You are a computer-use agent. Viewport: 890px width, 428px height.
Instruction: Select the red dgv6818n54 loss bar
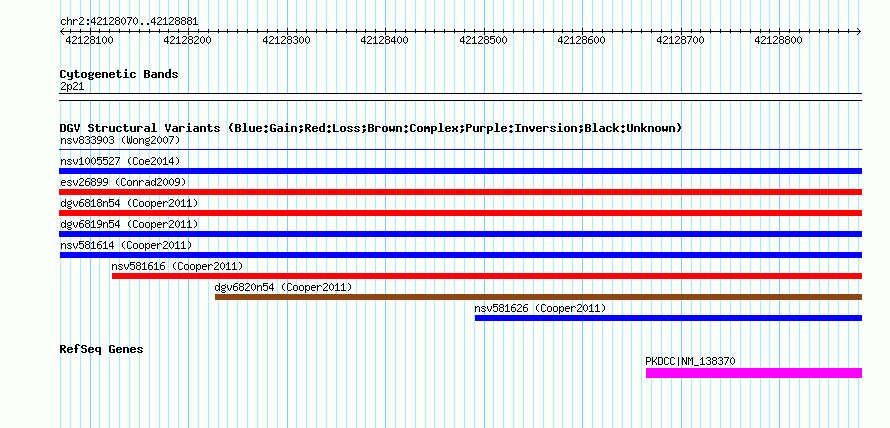[460, 213]
